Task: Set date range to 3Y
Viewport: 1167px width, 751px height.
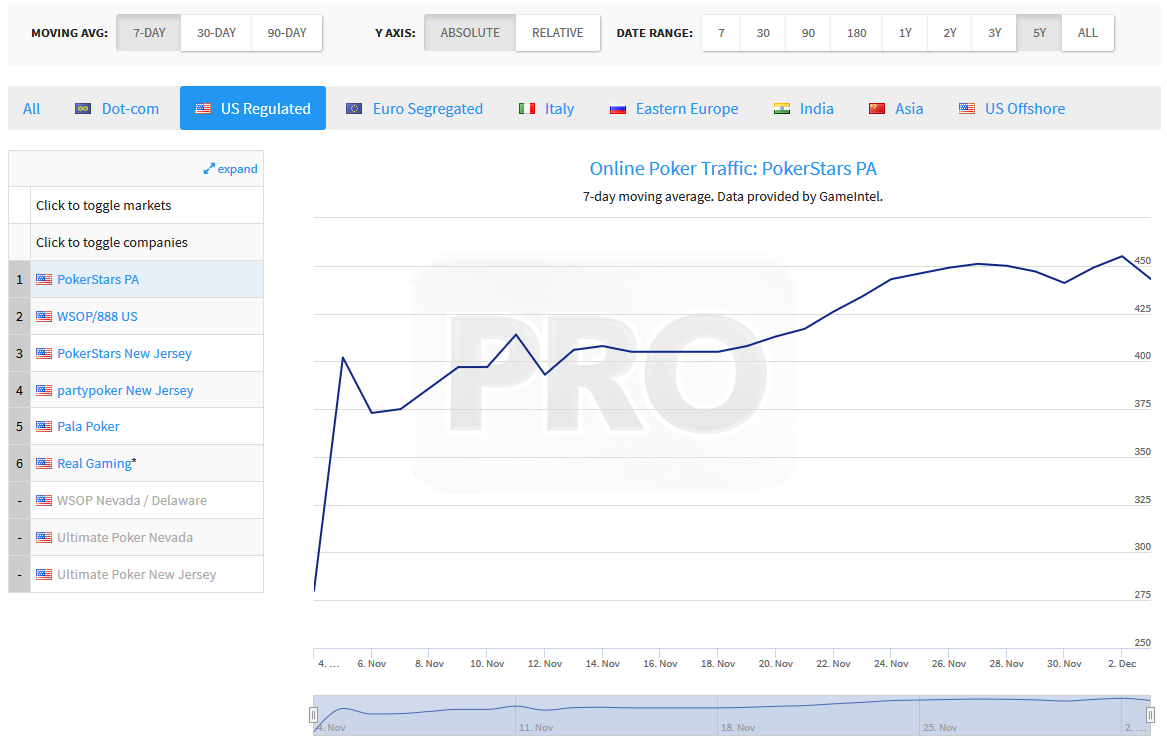Action: point(994,33)
